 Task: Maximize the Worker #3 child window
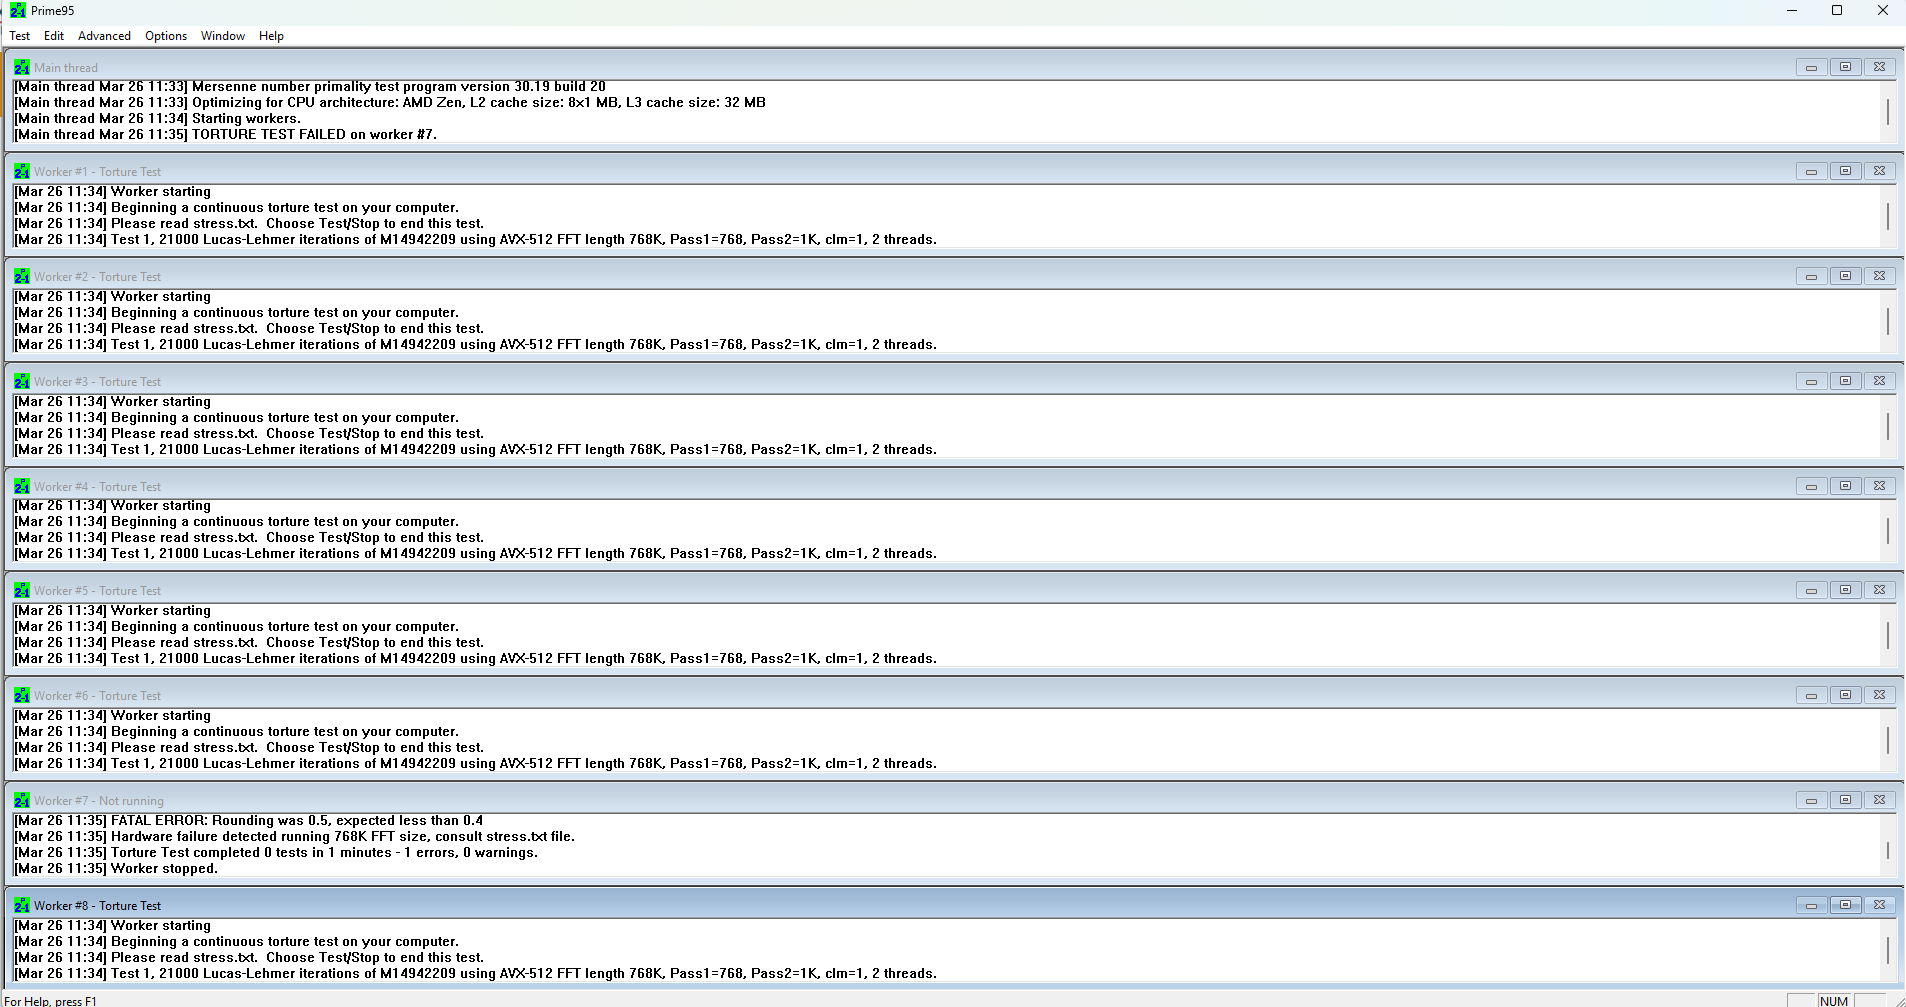pyautogui.click(x=1845, y=381)
